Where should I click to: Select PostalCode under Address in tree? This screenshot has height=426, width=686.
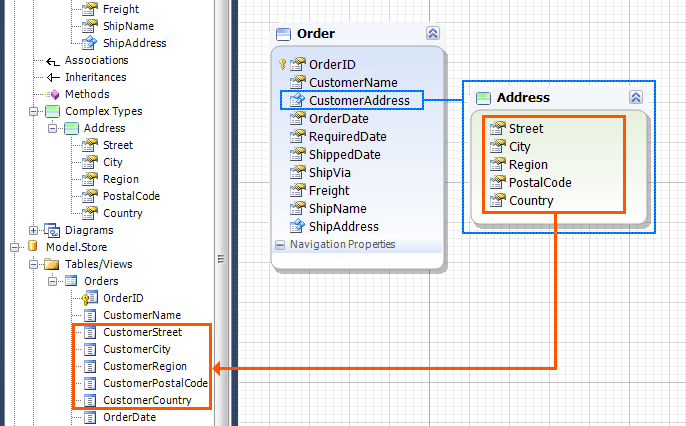(131, 196)
